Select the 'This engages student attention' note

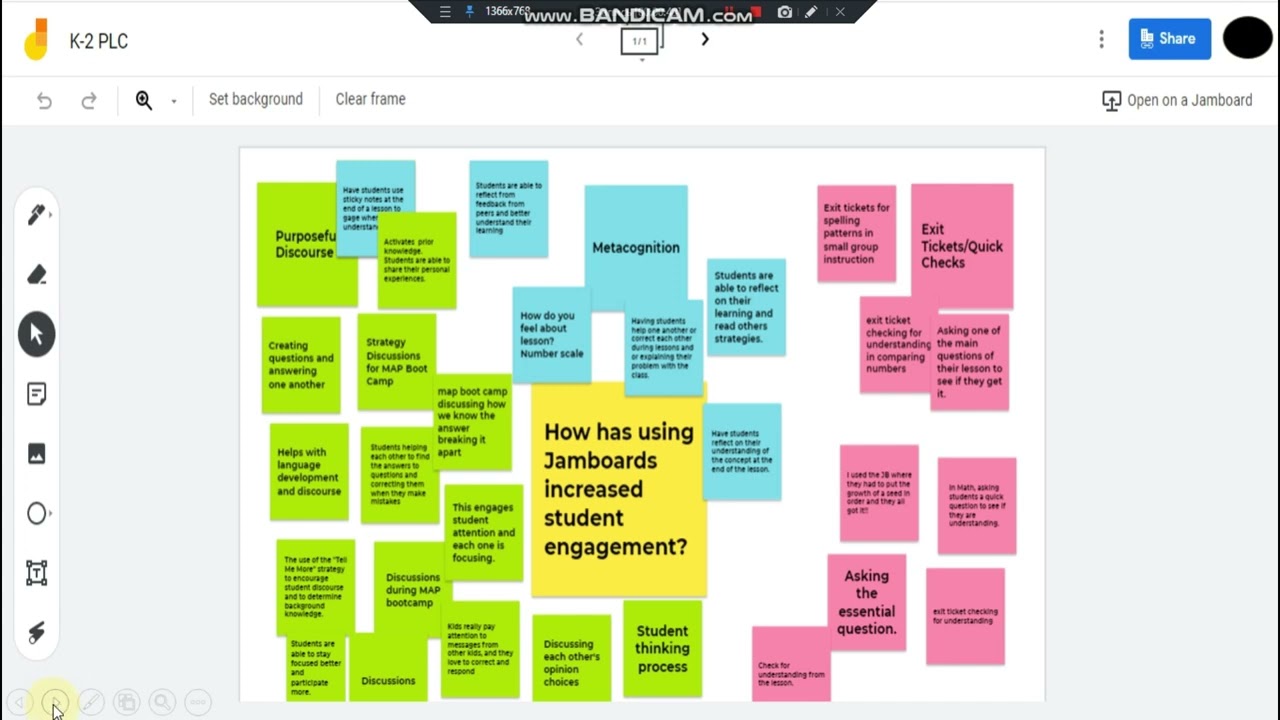[x=483, y=533]
